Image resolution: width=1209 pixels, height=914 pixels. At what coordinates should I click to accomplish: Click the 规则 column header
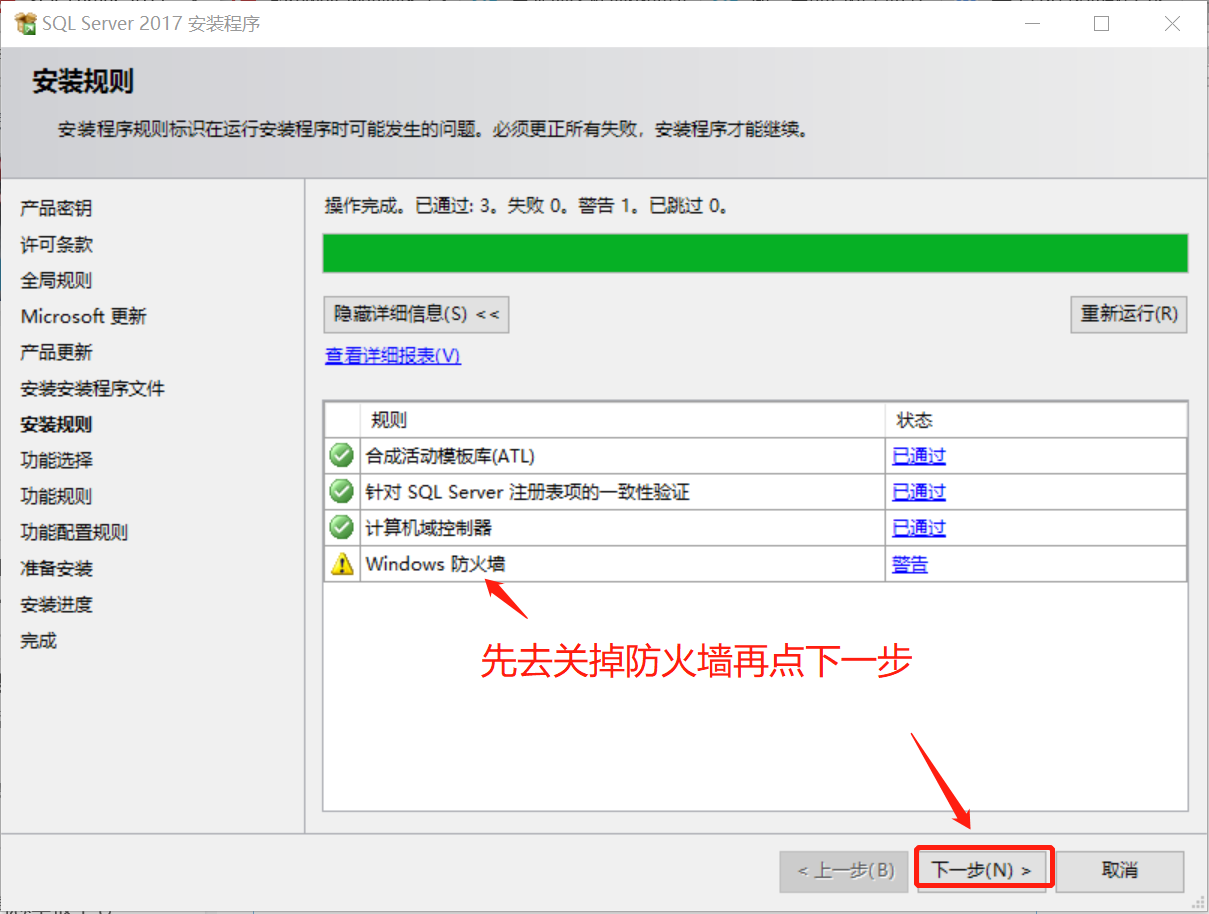pyautogui.click(x=622, y=420)
